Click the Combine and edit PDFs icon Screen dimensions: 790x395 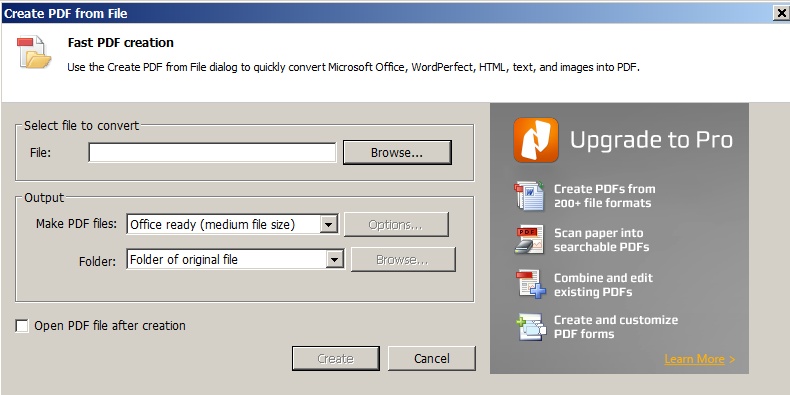click(531, 284)
